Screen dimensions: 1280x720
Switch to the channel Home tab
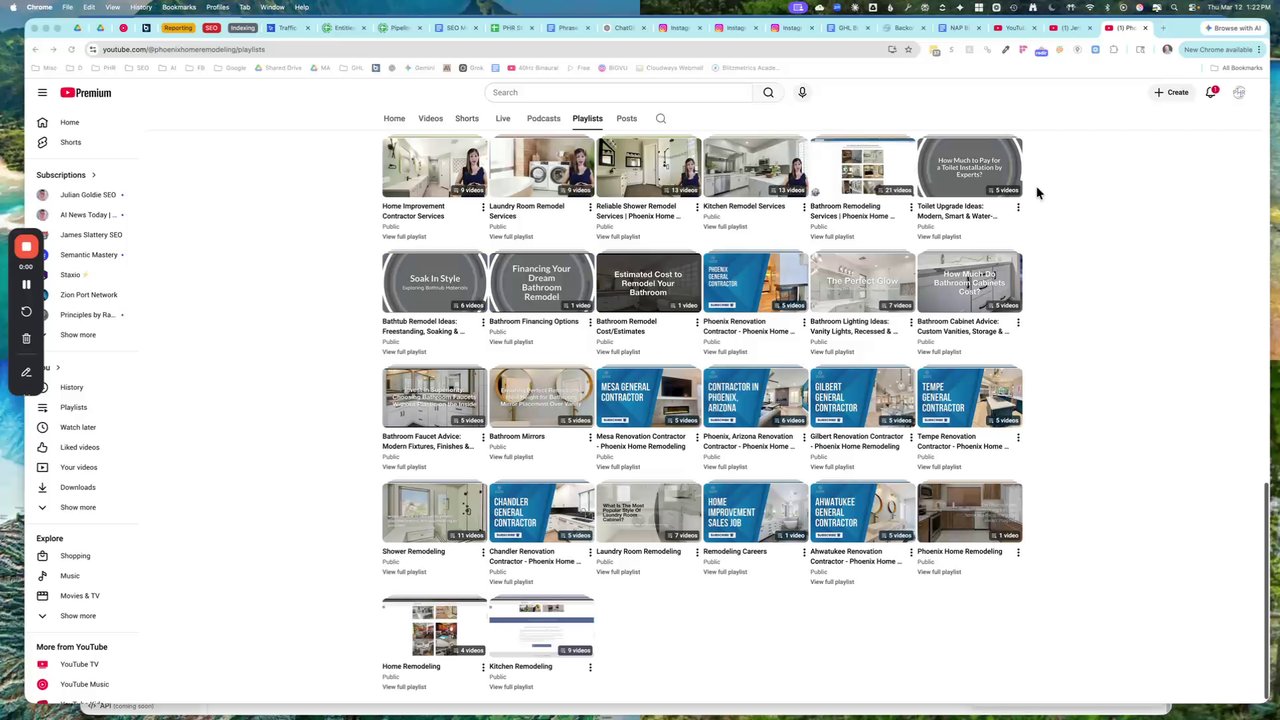pos(394,119)
